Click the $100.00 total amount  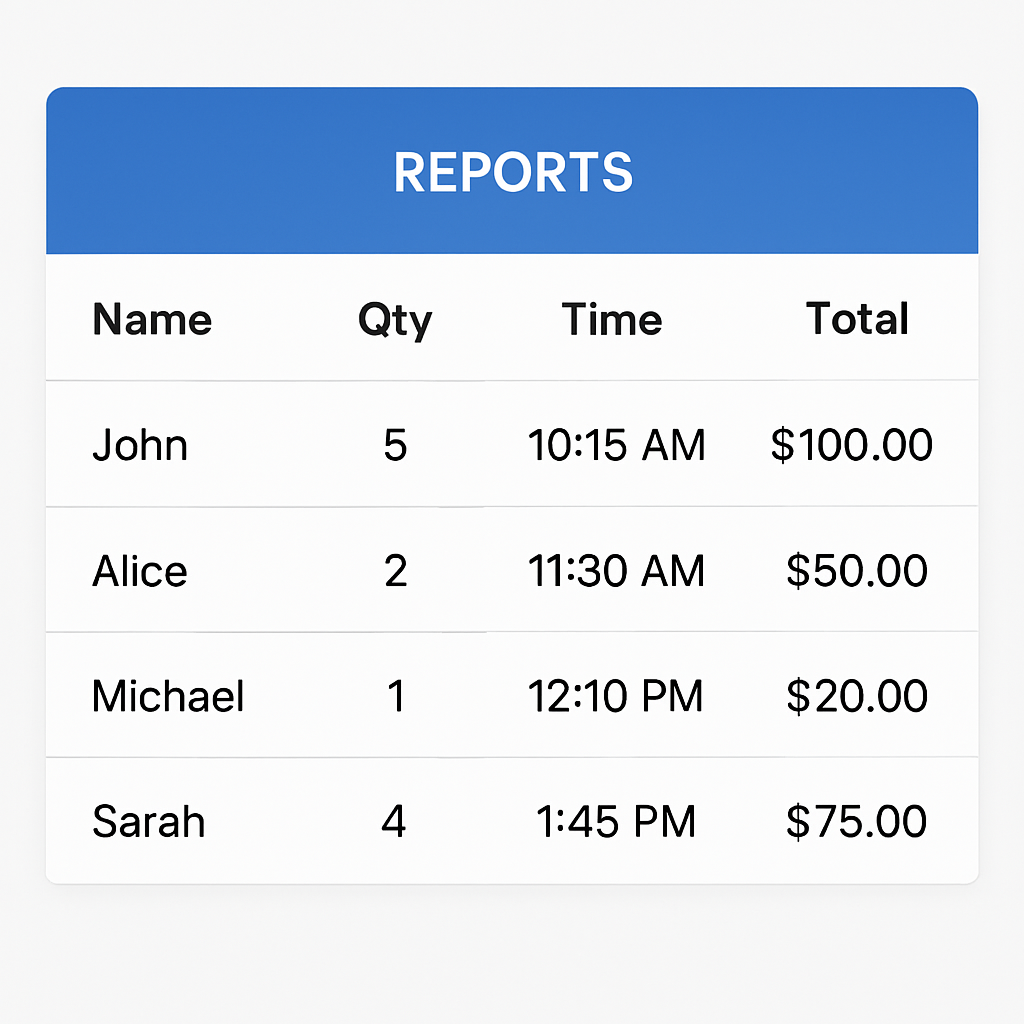(852, 445)
